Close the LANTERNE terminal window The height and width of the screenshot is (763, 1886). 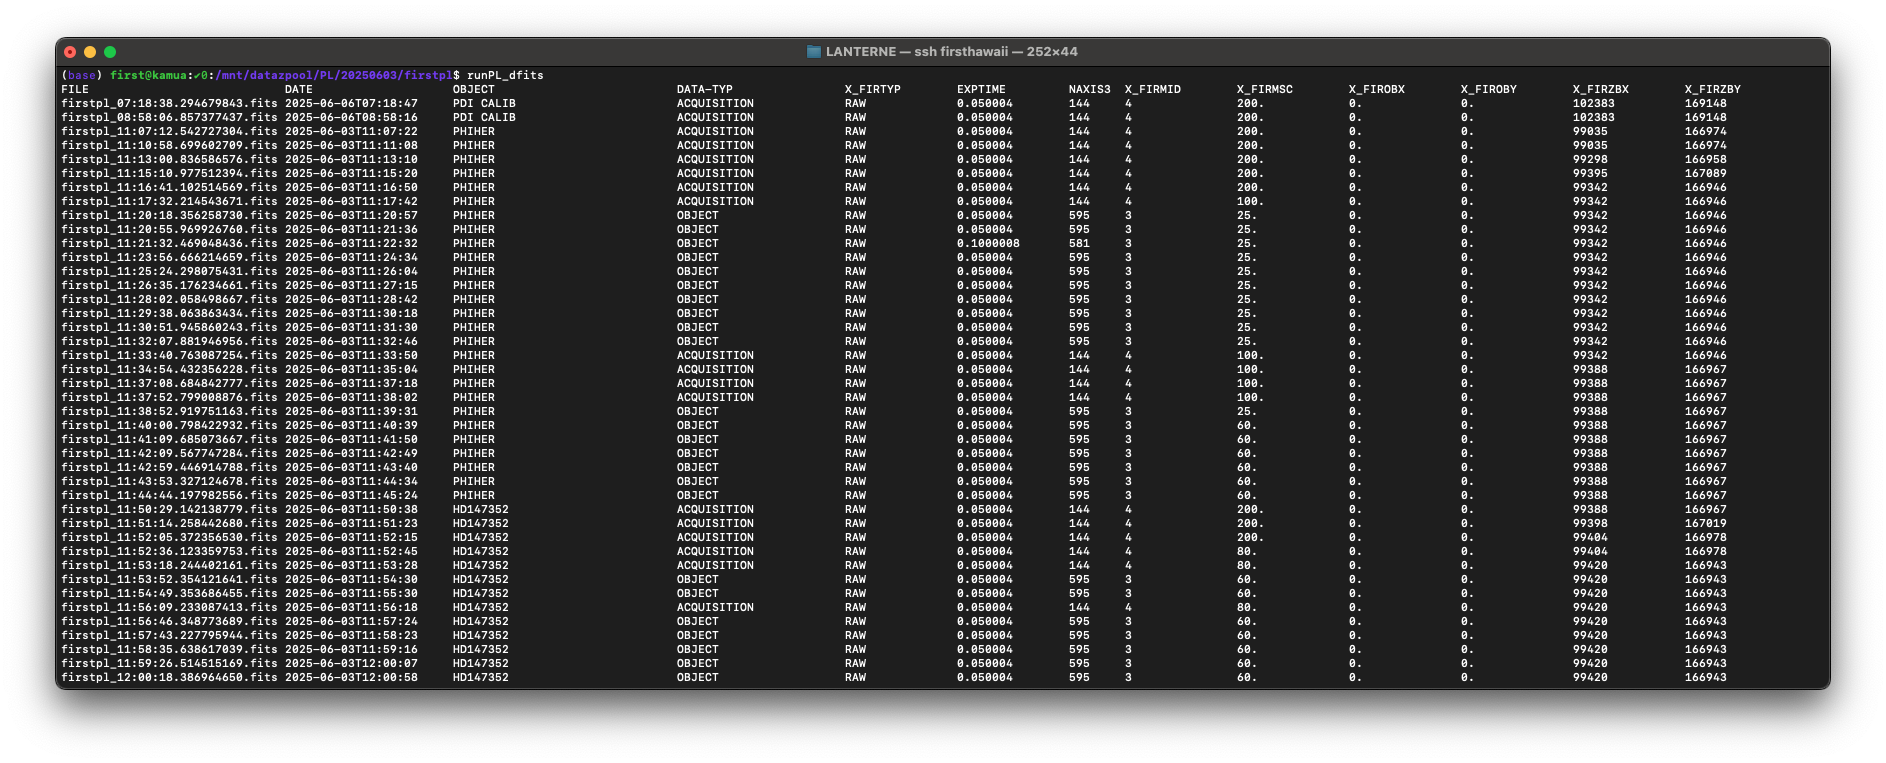coord(70,52)
